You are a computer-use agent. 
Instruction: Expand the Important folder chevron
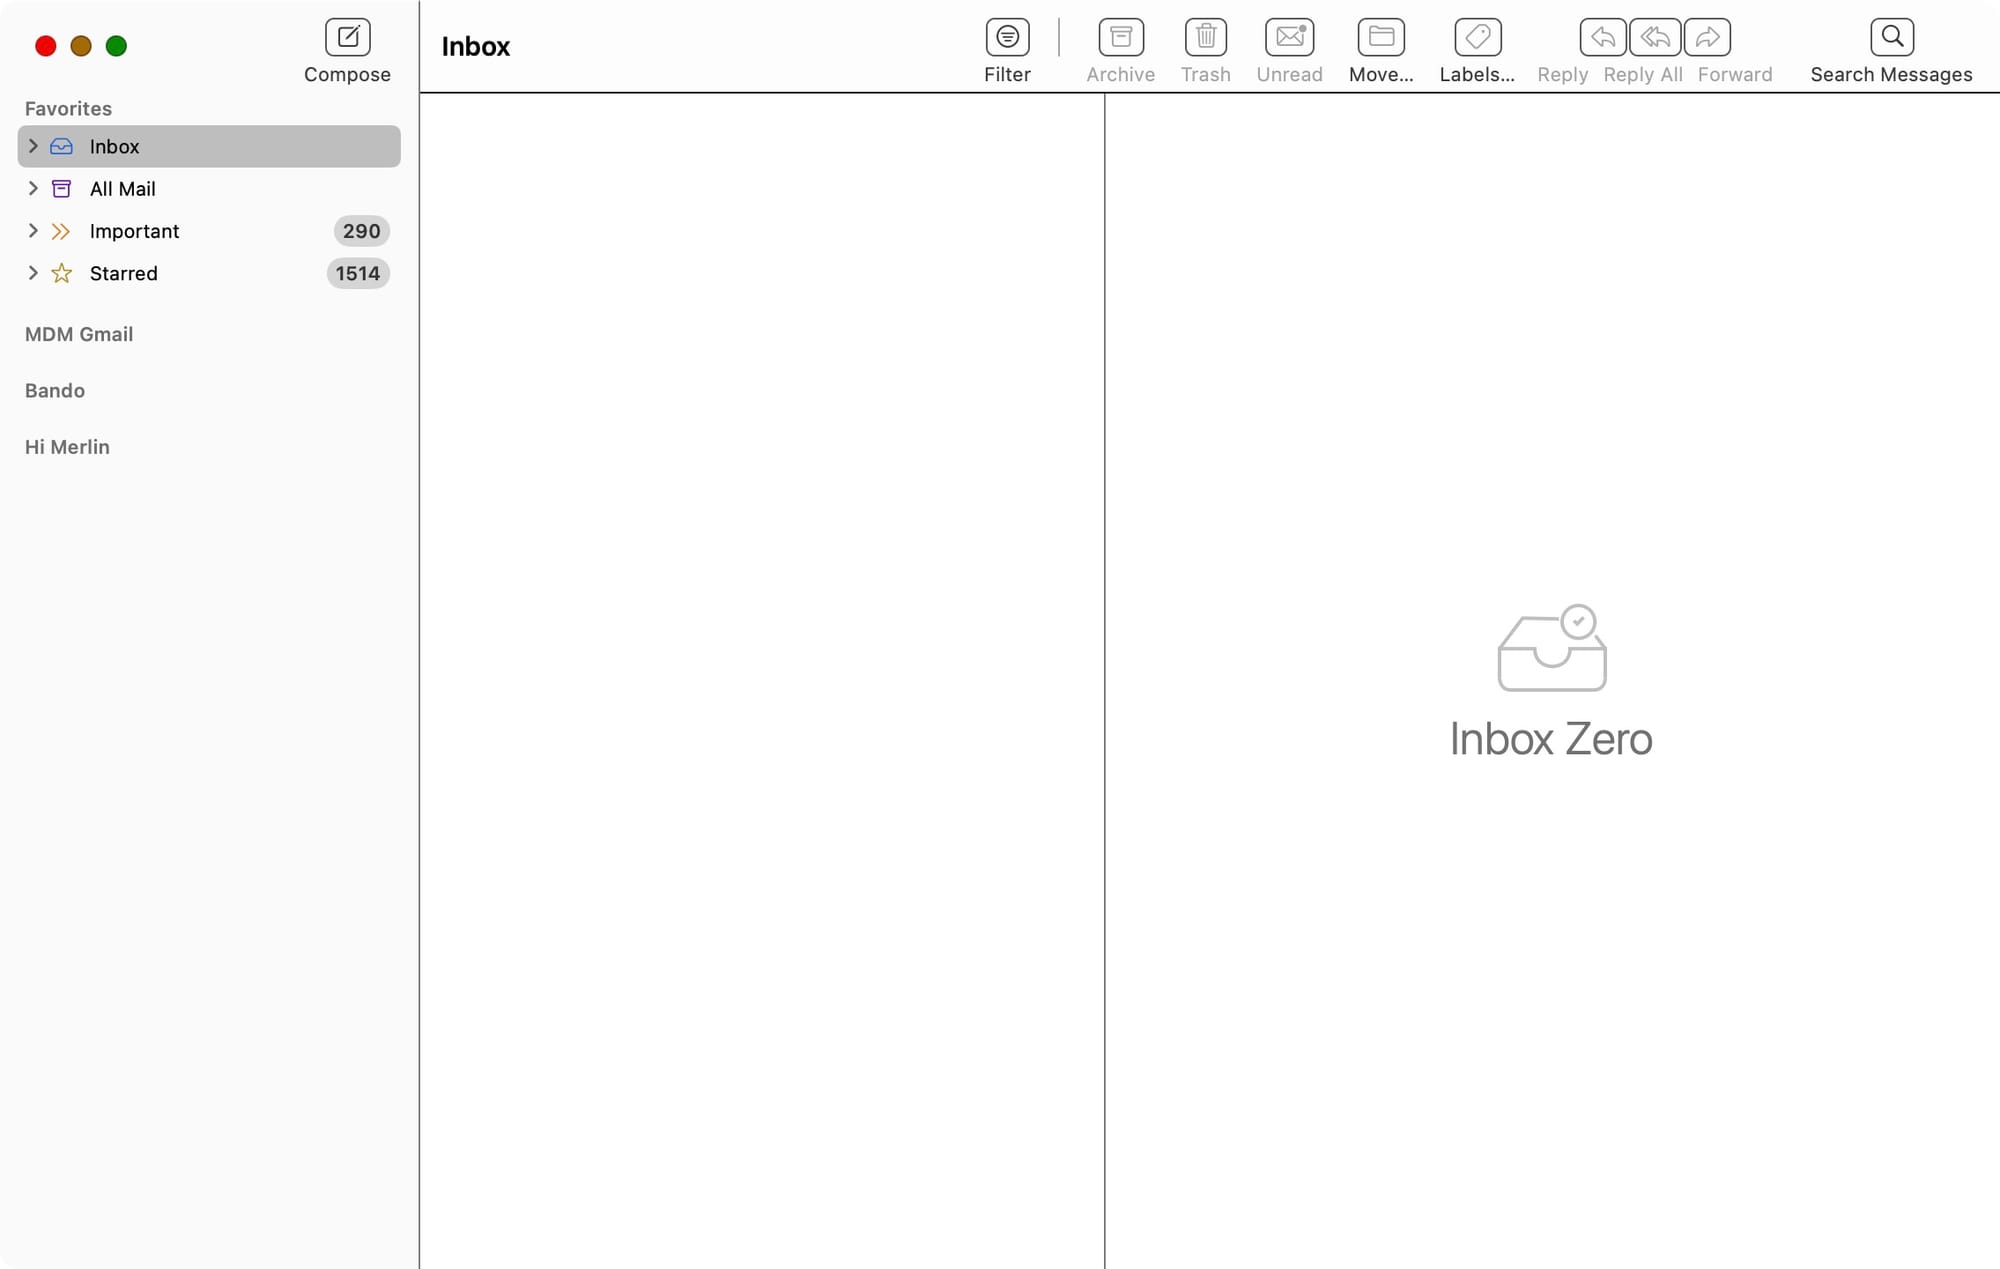pos(33,231)
